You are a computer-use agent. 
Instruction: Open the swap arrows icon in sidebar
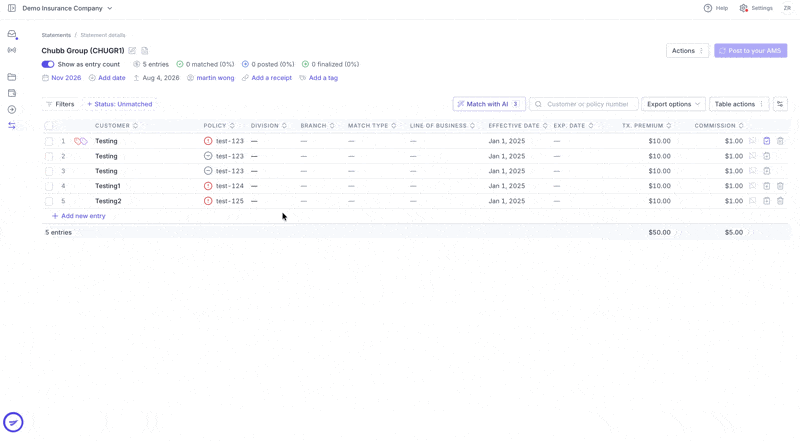(x=12, y=126)
